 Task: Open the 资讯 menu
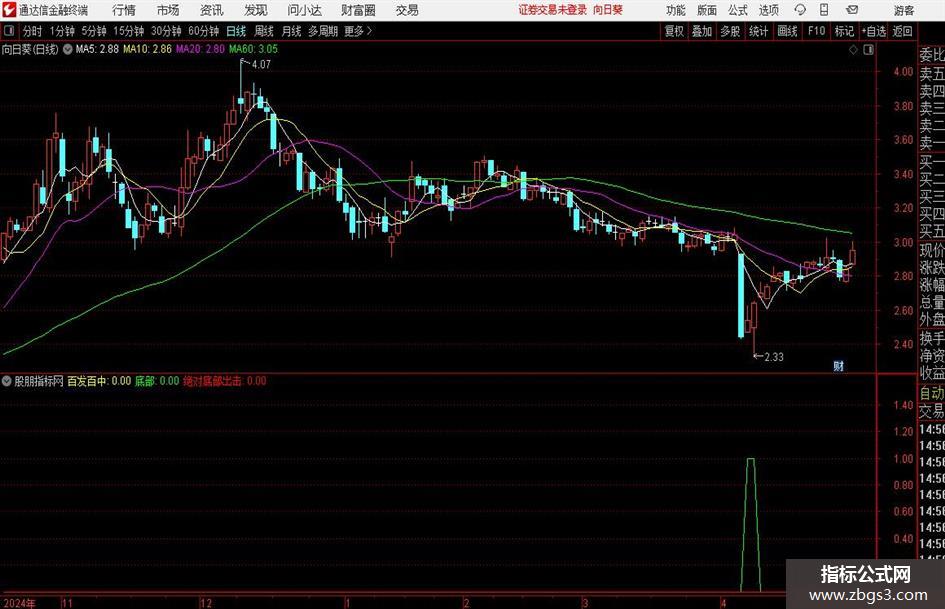211,10
